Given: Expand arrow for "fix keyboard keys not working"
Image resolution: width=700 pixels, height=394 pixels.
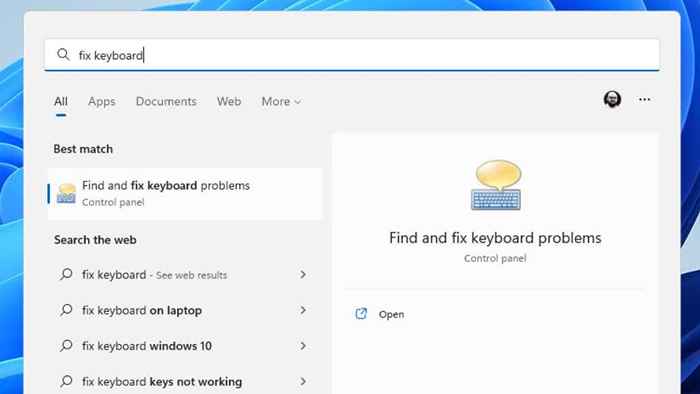Looking at the screenshot, I should pyautogui.click(x=303, y=382).
